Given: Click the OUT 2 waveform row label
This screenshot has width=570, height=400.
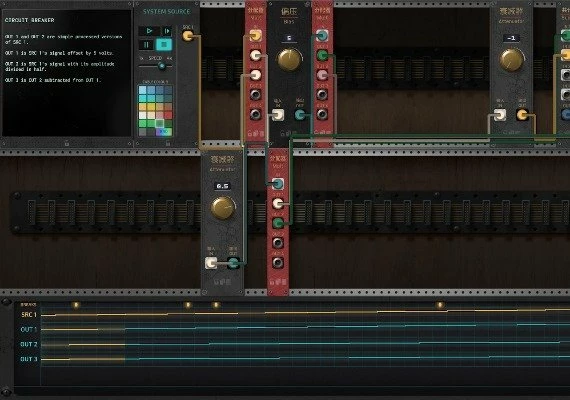Looking at the screenshot, I should pyautogui.click(x=29, y=344).
